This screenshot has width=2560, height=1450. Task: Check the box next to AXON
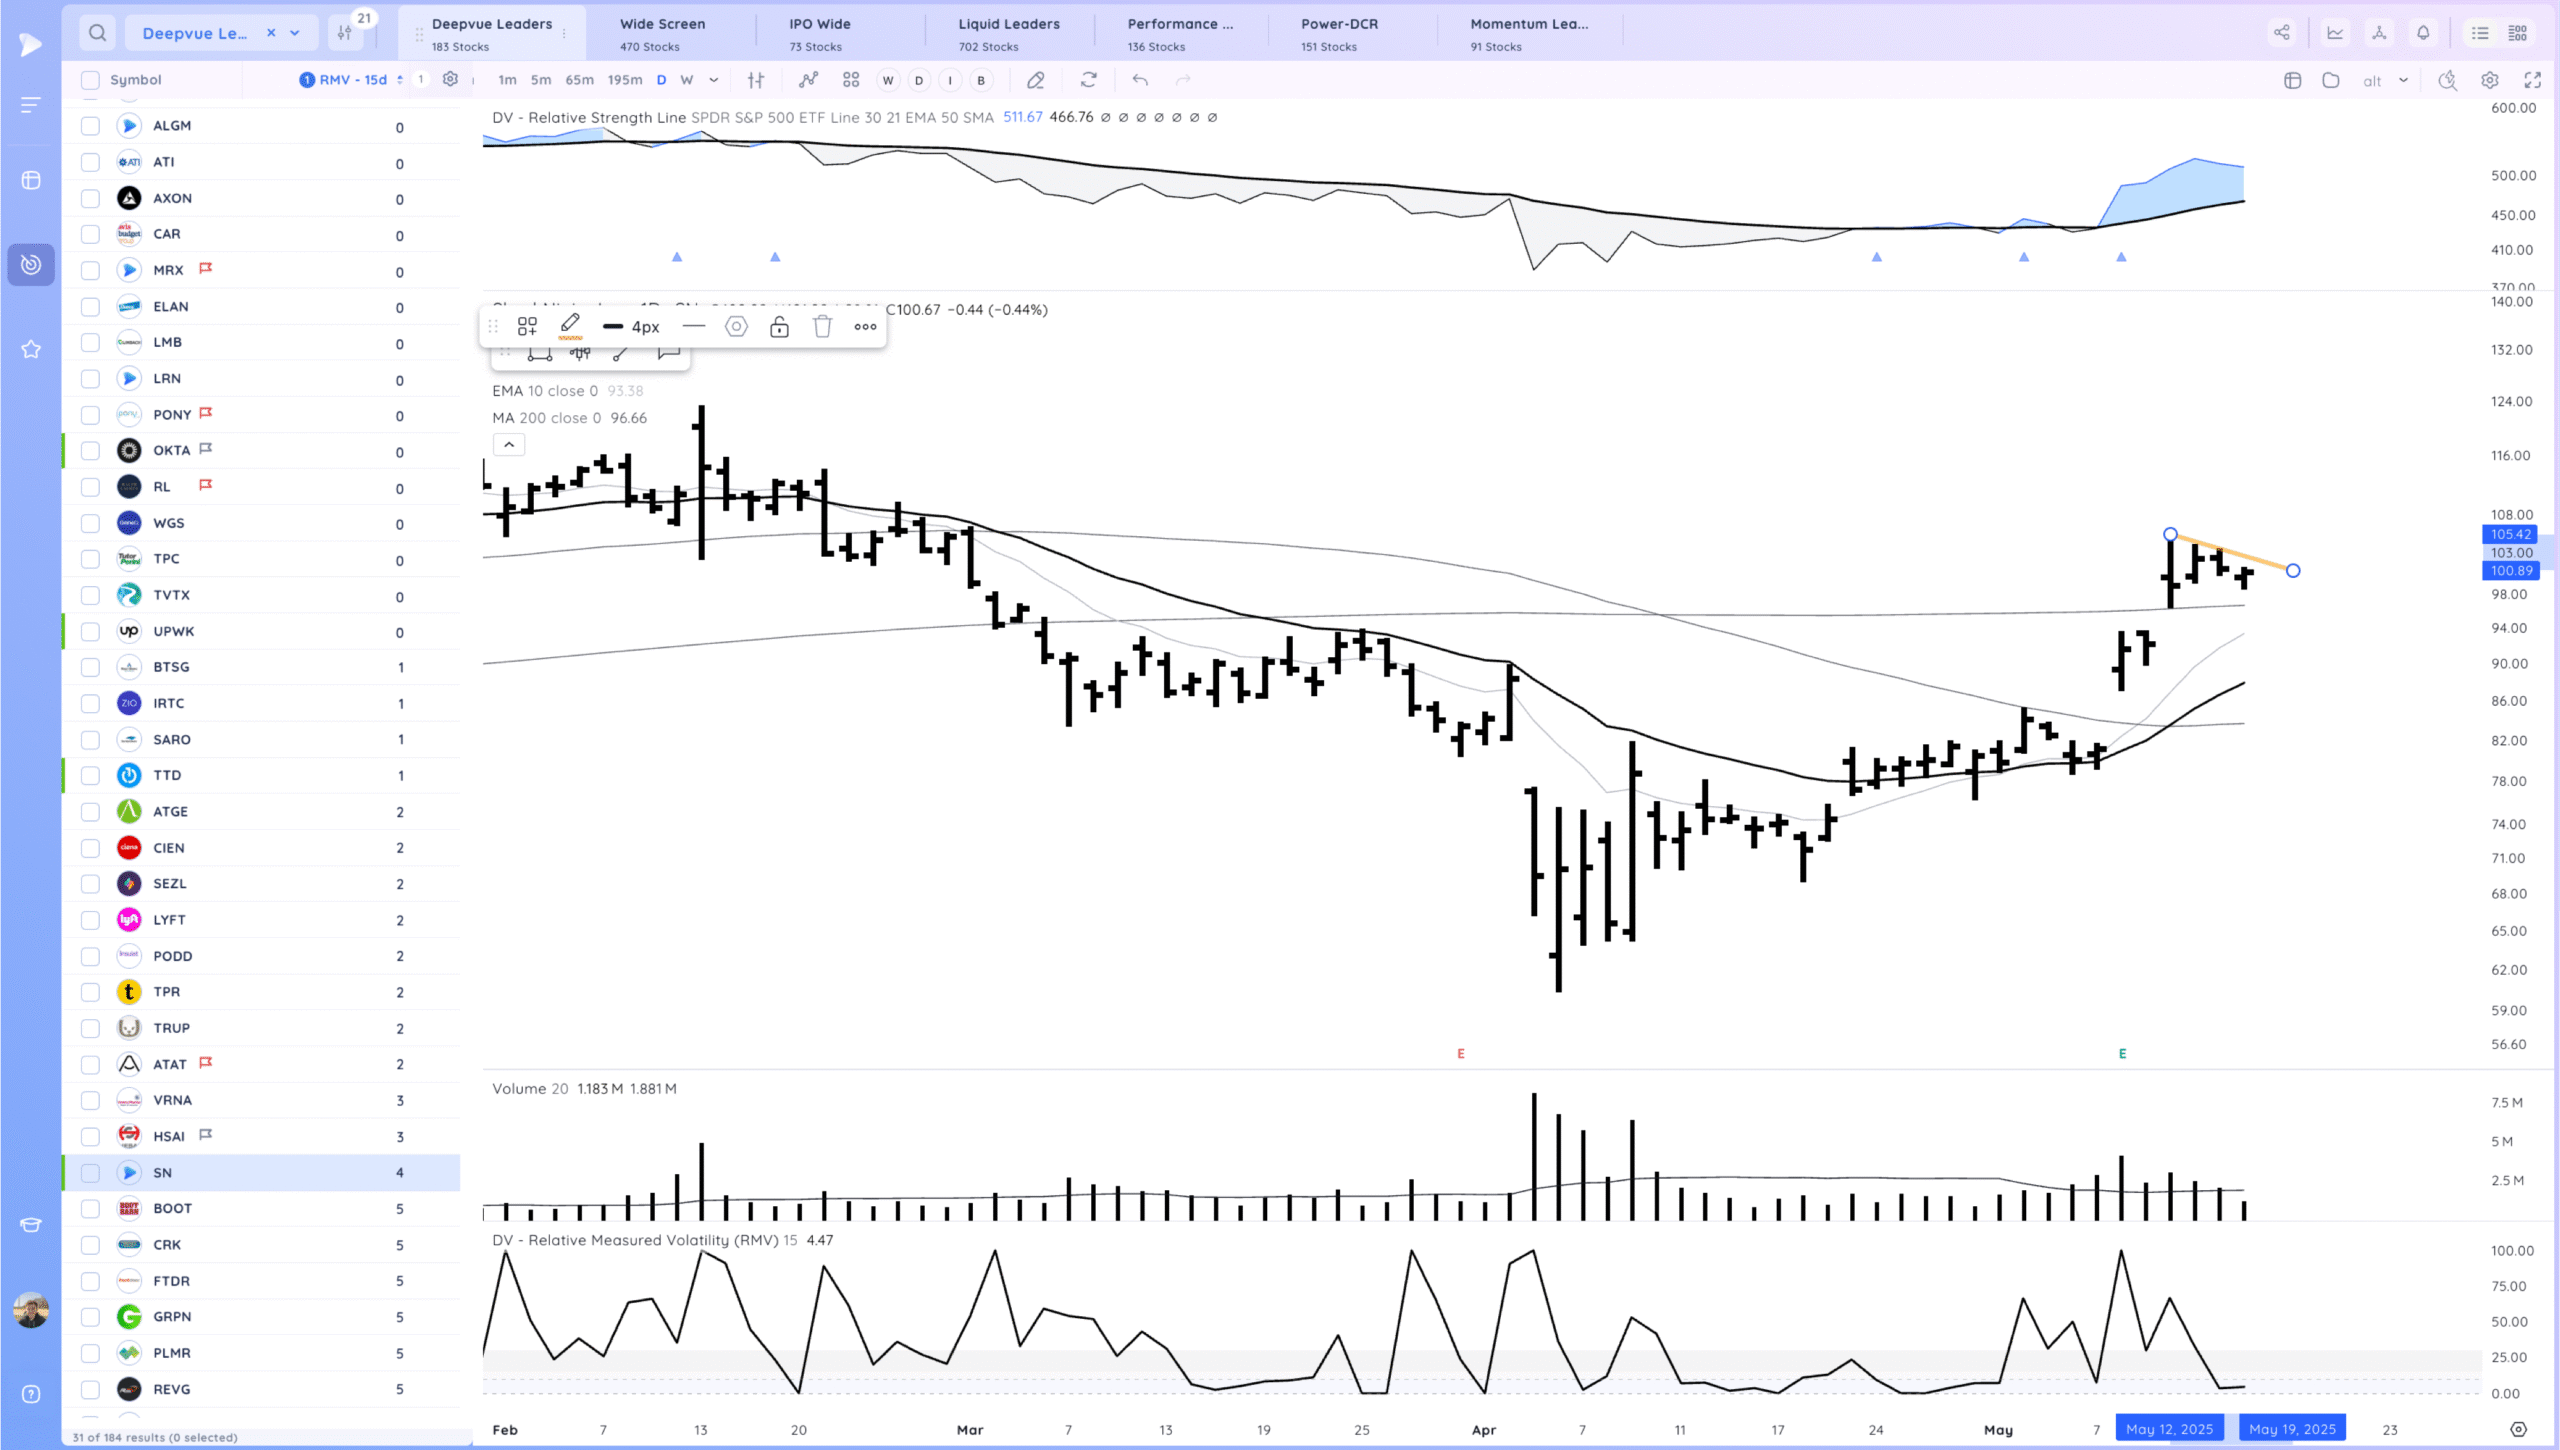click(90, 198)
